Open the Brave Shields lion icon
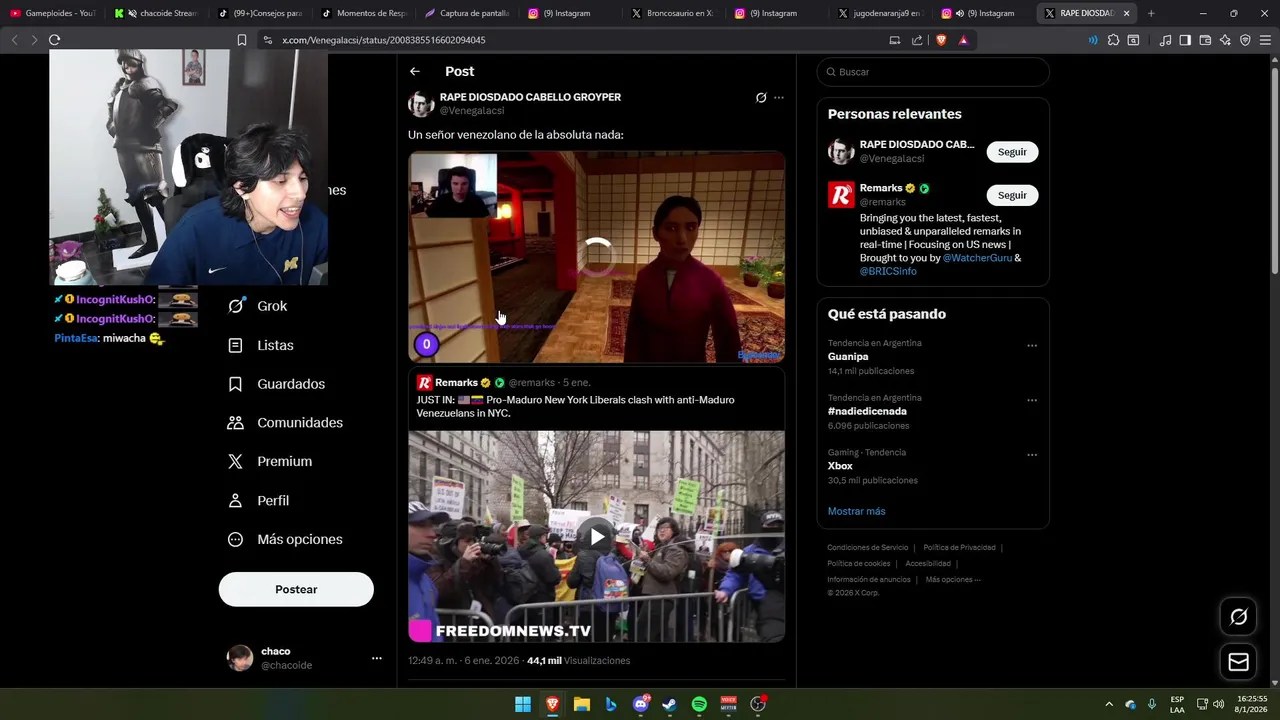 tap(941, 40)
